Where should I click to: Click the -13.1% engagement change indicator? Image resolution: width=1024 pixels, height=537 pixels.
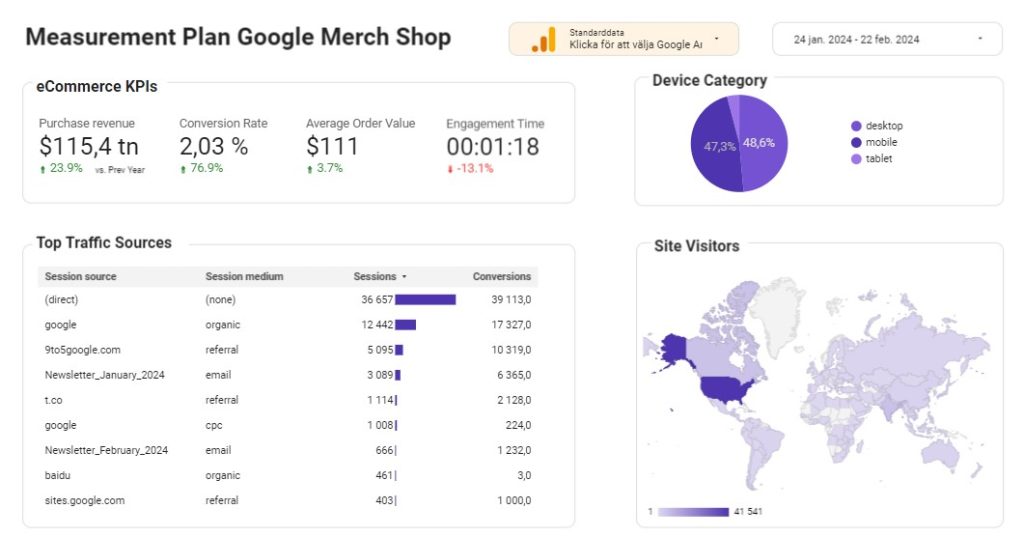[x=470, y=169]
